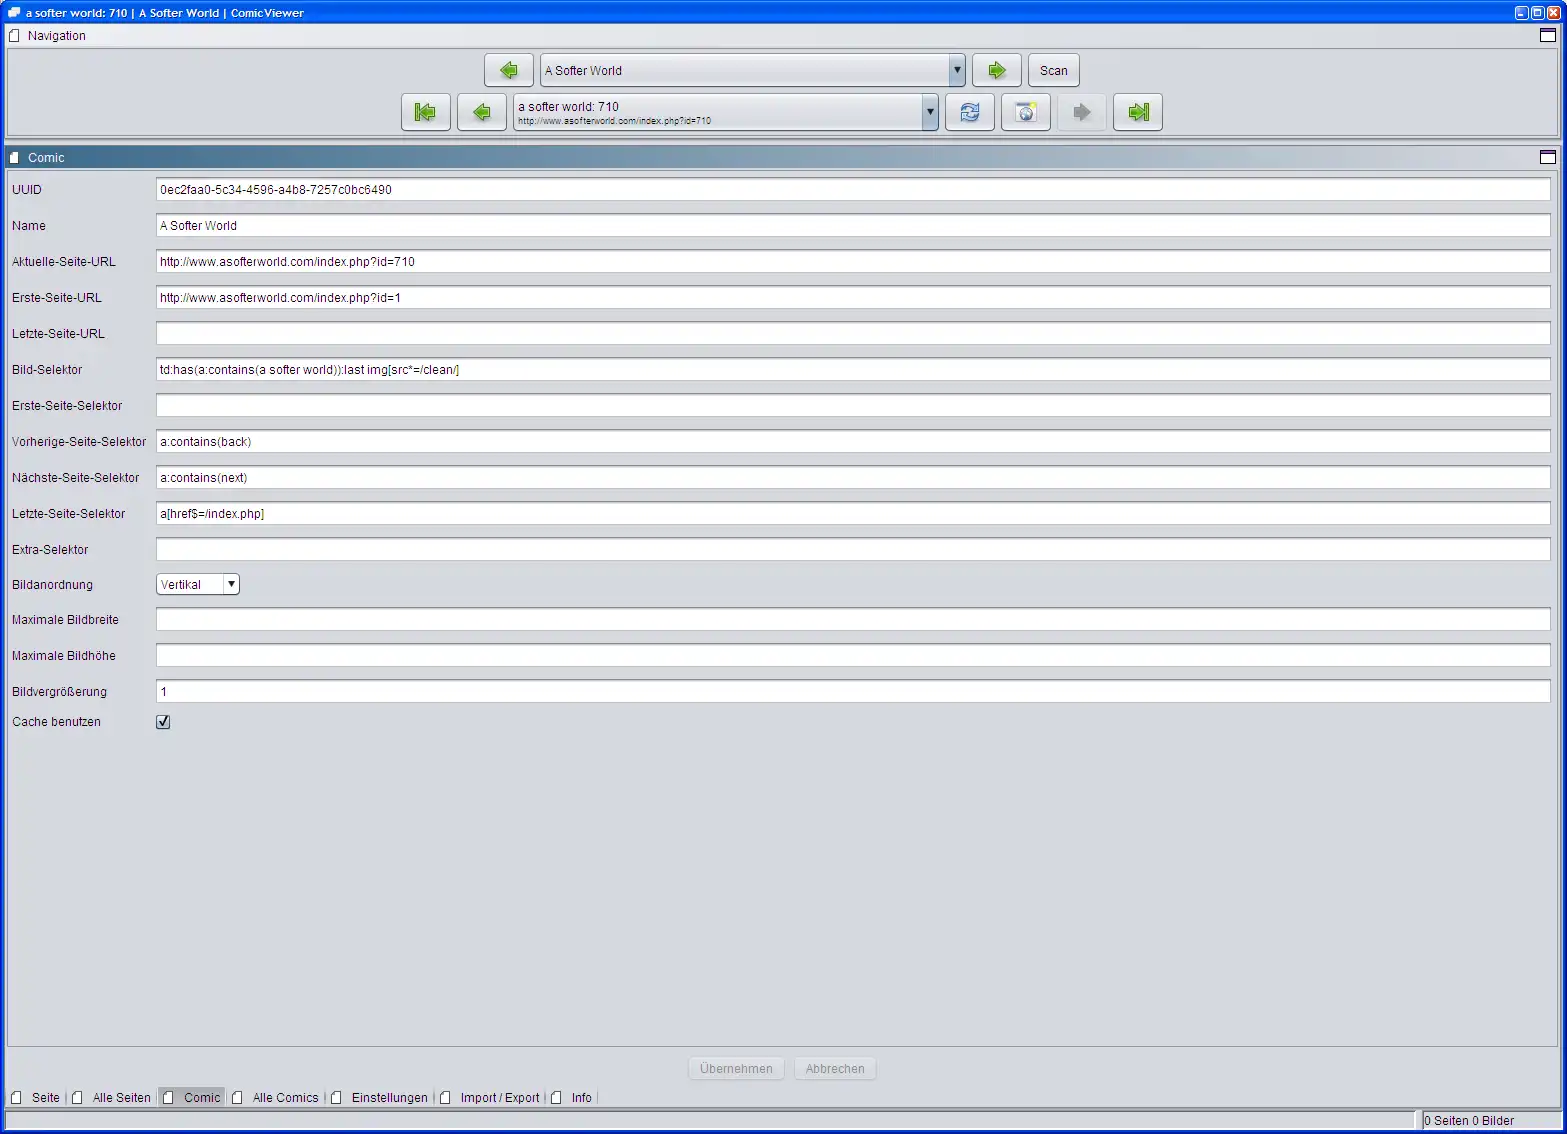Screen dimensions: 1567x1134
Task: Click the empty Erste-Seite-Selektor field
Action: pos(853,405)
